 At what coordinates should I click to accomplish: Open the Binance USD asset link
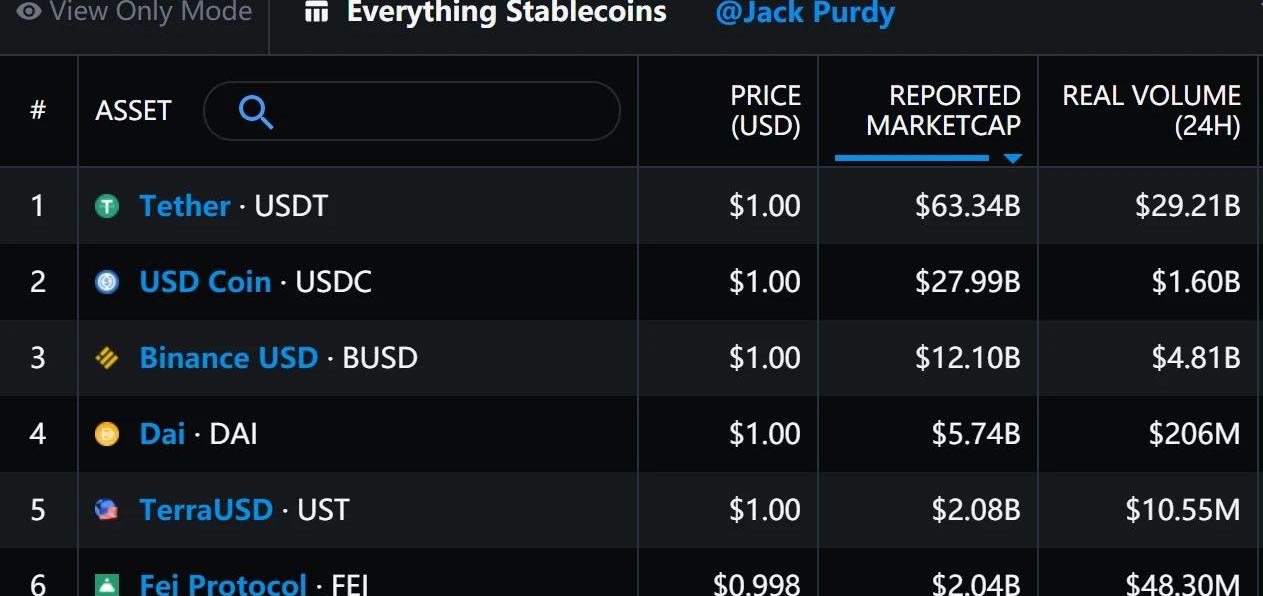(229, 358)
